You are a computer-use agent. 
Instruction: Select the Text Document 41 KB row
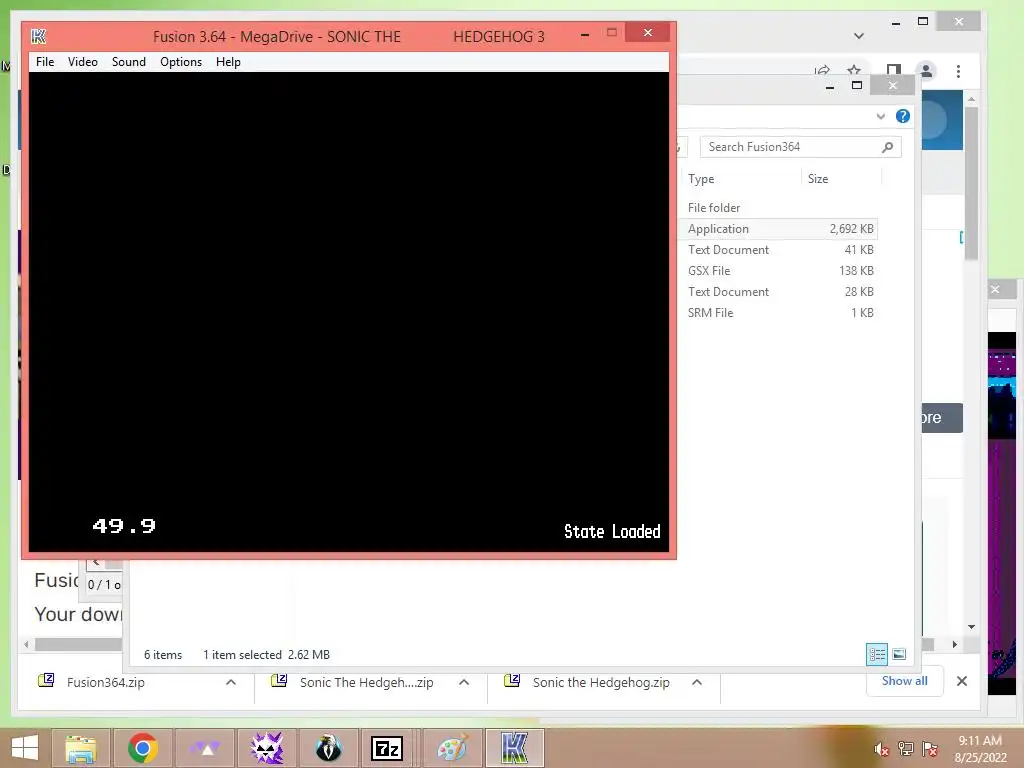coord(778,249)
